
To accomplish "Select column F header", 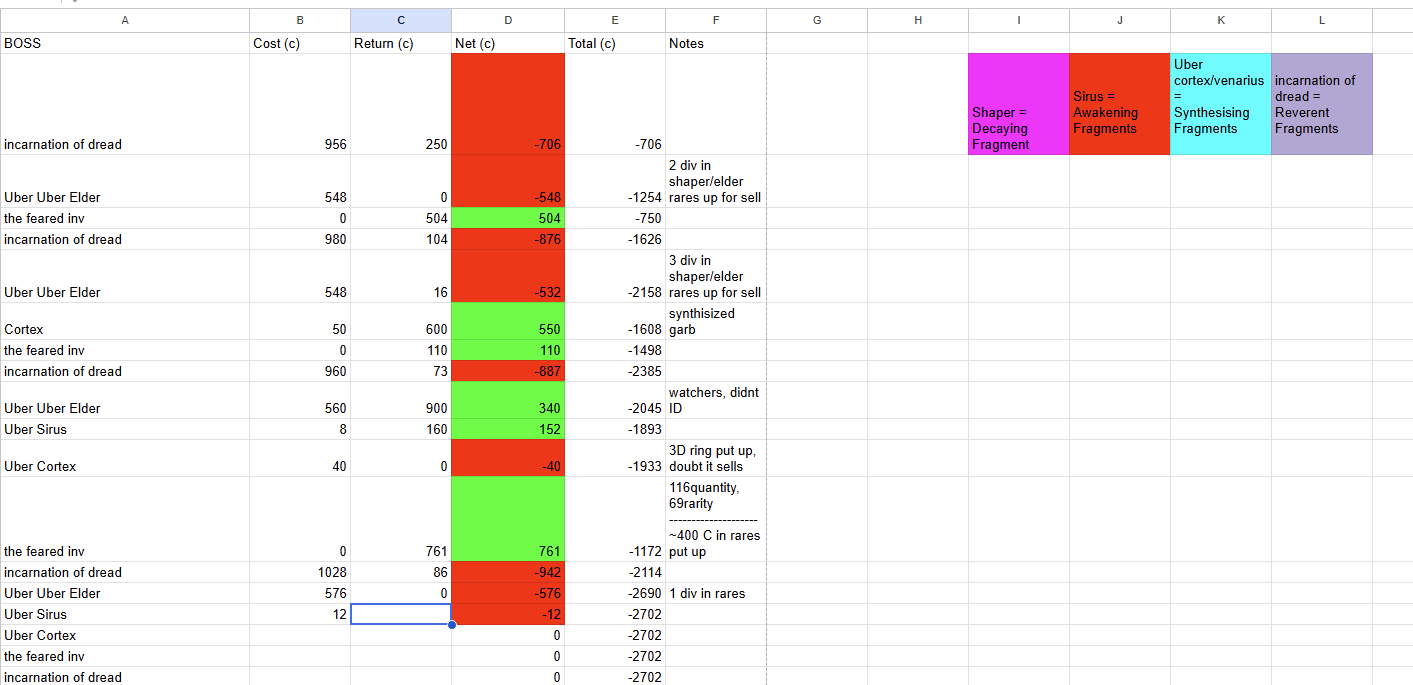I will 716,20.
